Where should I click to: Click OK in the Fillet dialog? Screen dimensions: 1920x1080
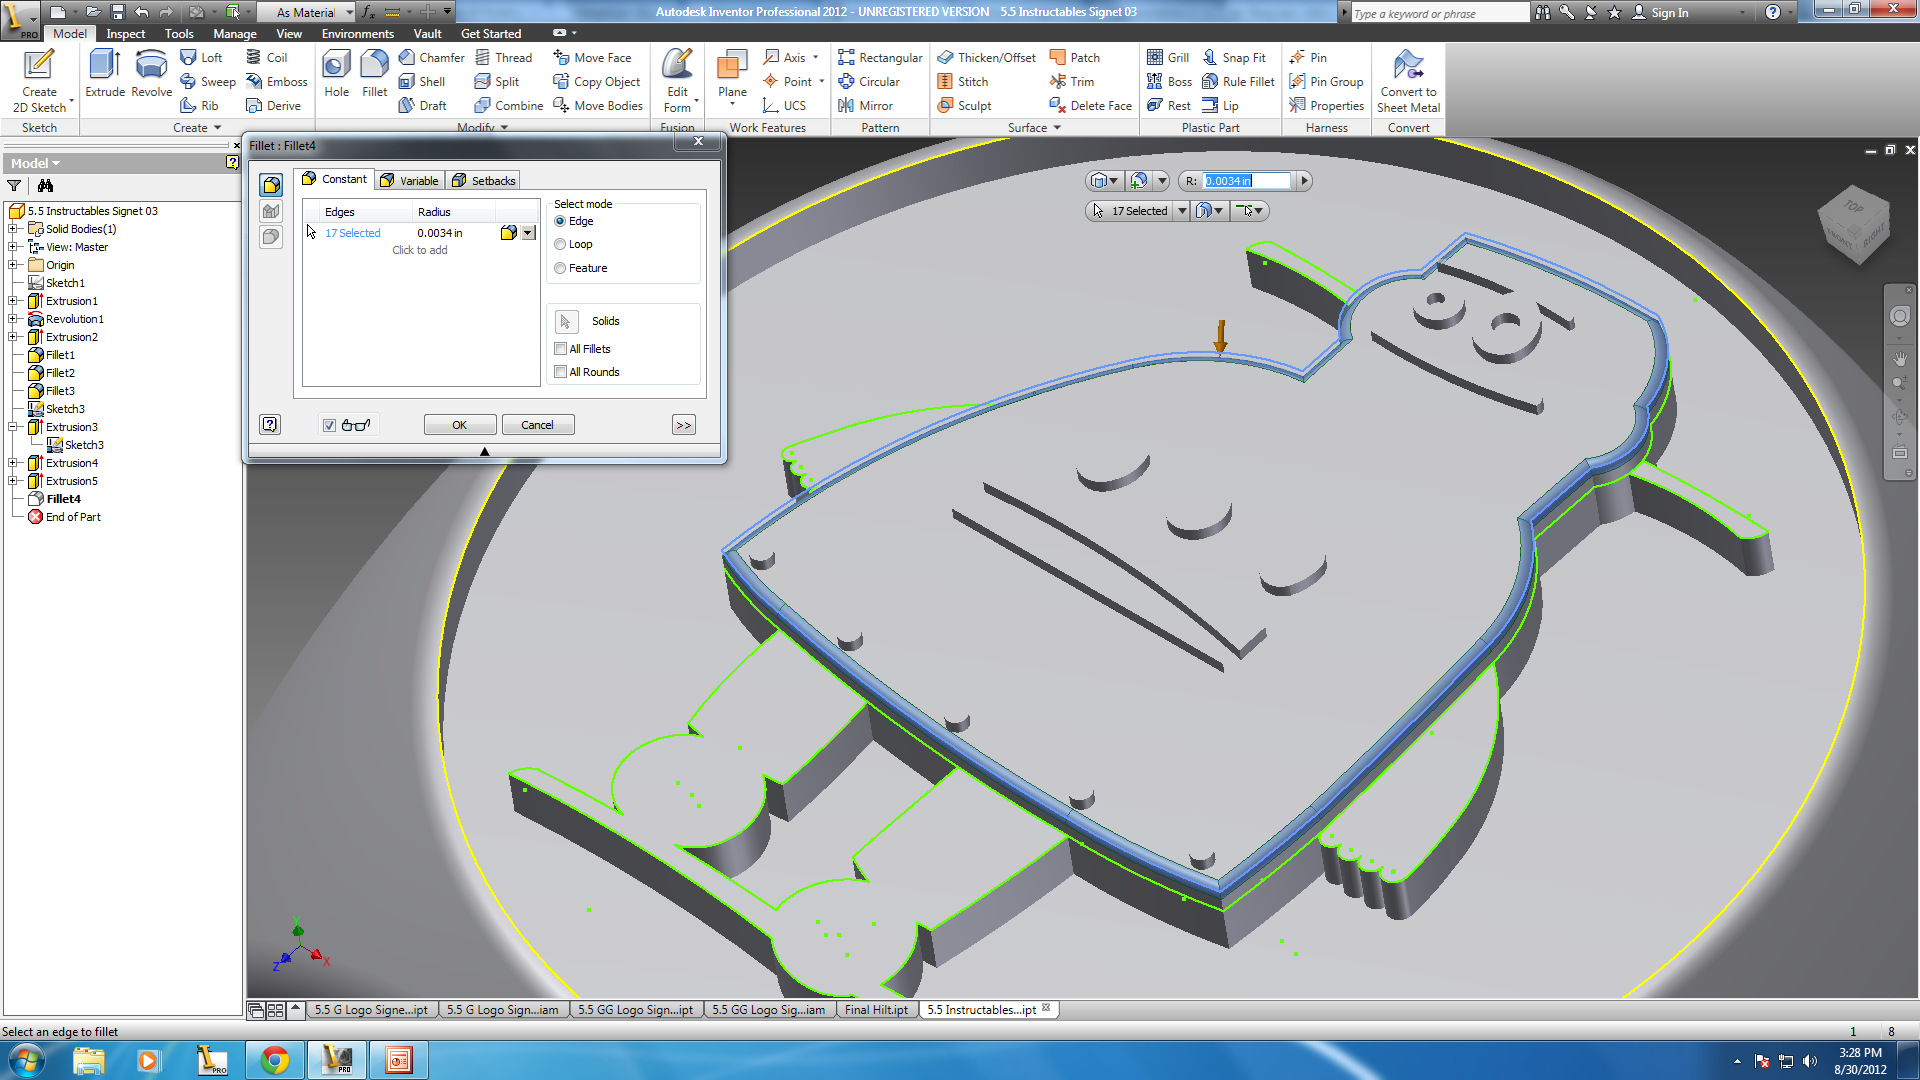coord(460,425)
